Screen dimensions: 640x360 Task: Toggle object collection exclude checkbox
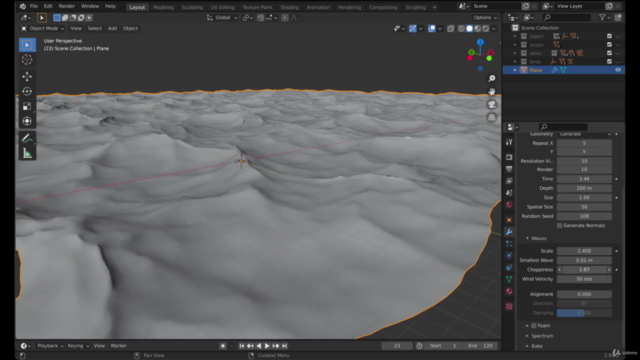coord(609,36)
